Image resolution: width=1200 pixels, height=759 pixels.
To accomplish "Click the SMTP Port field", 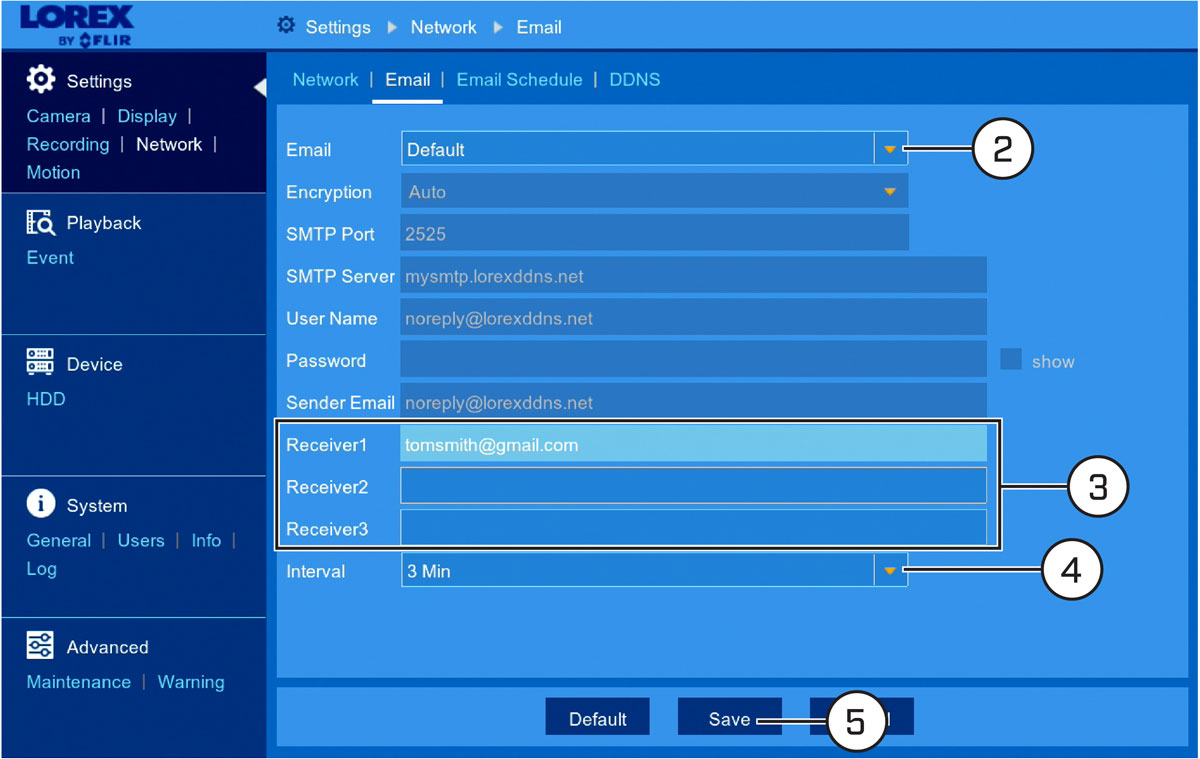I will coord(654,234).
